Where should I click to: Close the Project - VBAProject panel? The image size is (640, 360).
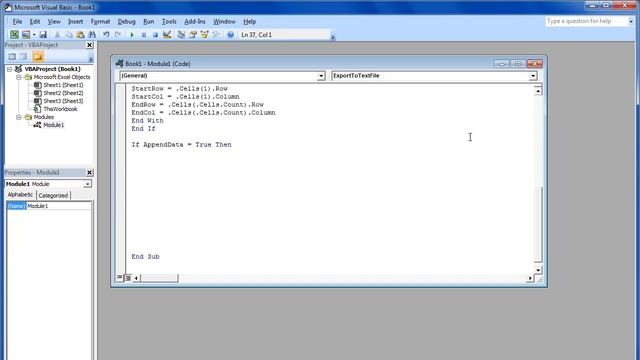(x=89, y=45)
